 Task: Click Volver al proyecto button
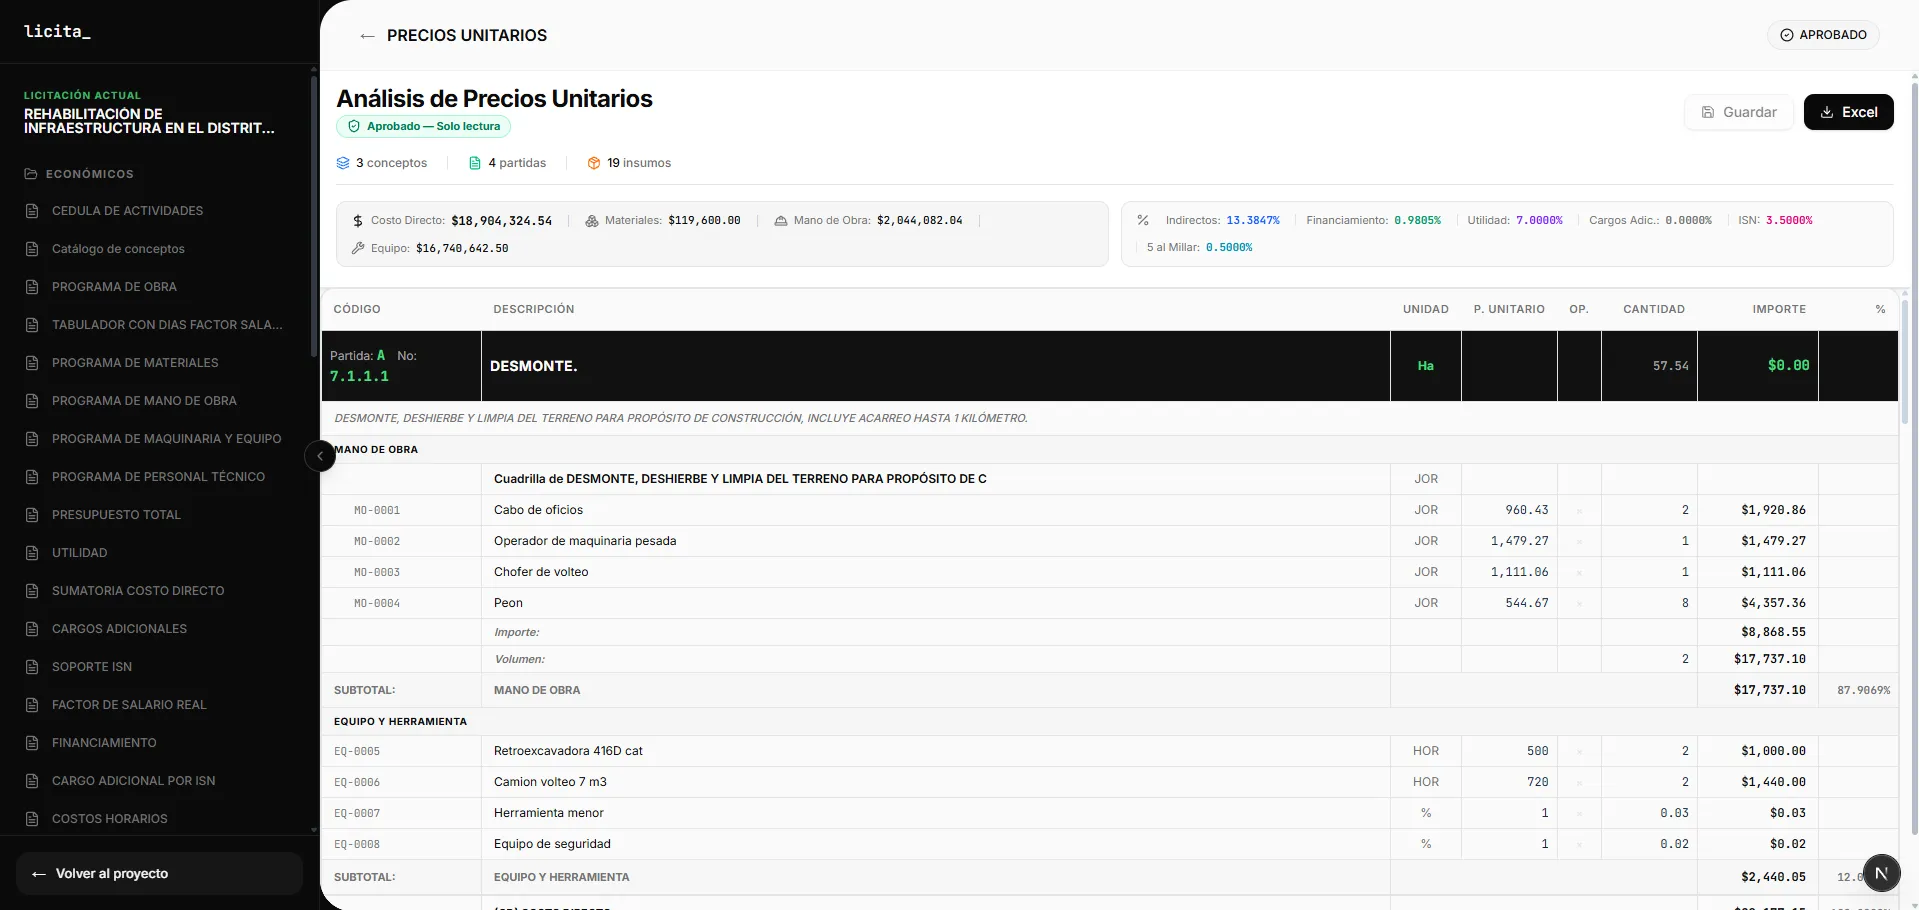pyautogui.click(x=159, y=874)
